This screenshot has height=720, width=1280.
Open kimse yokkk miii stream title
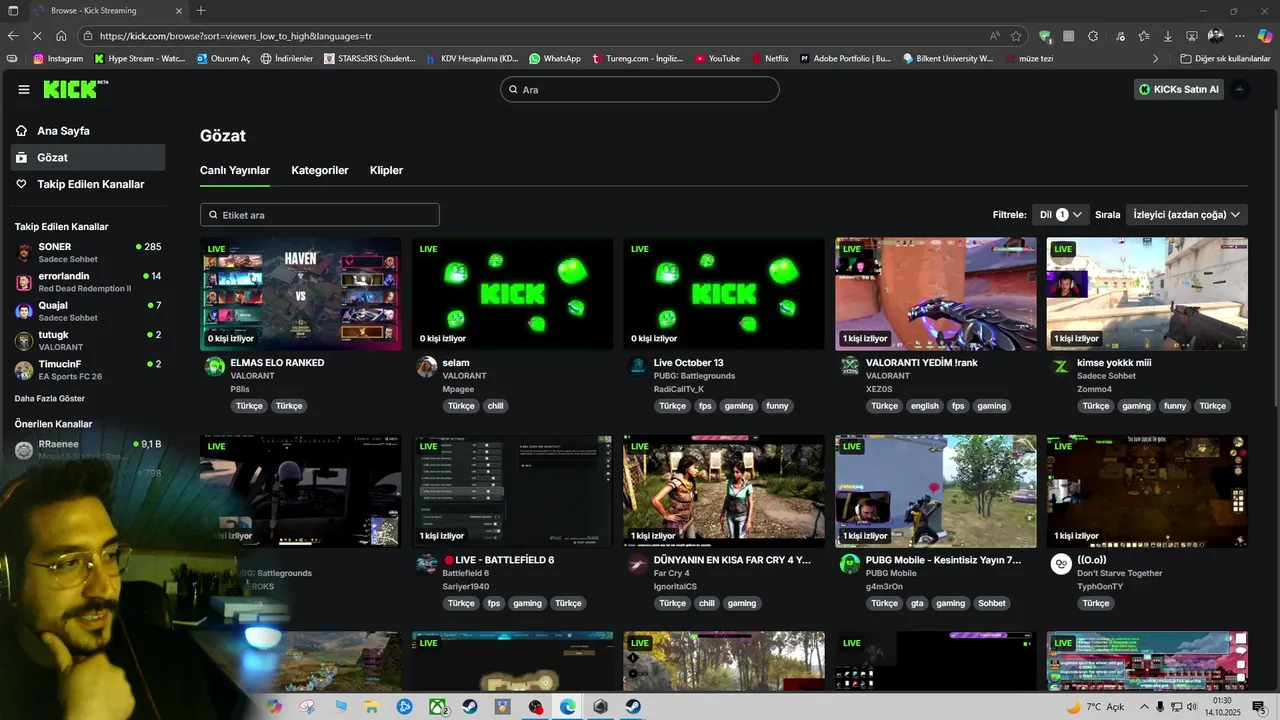pos(1114,363)
